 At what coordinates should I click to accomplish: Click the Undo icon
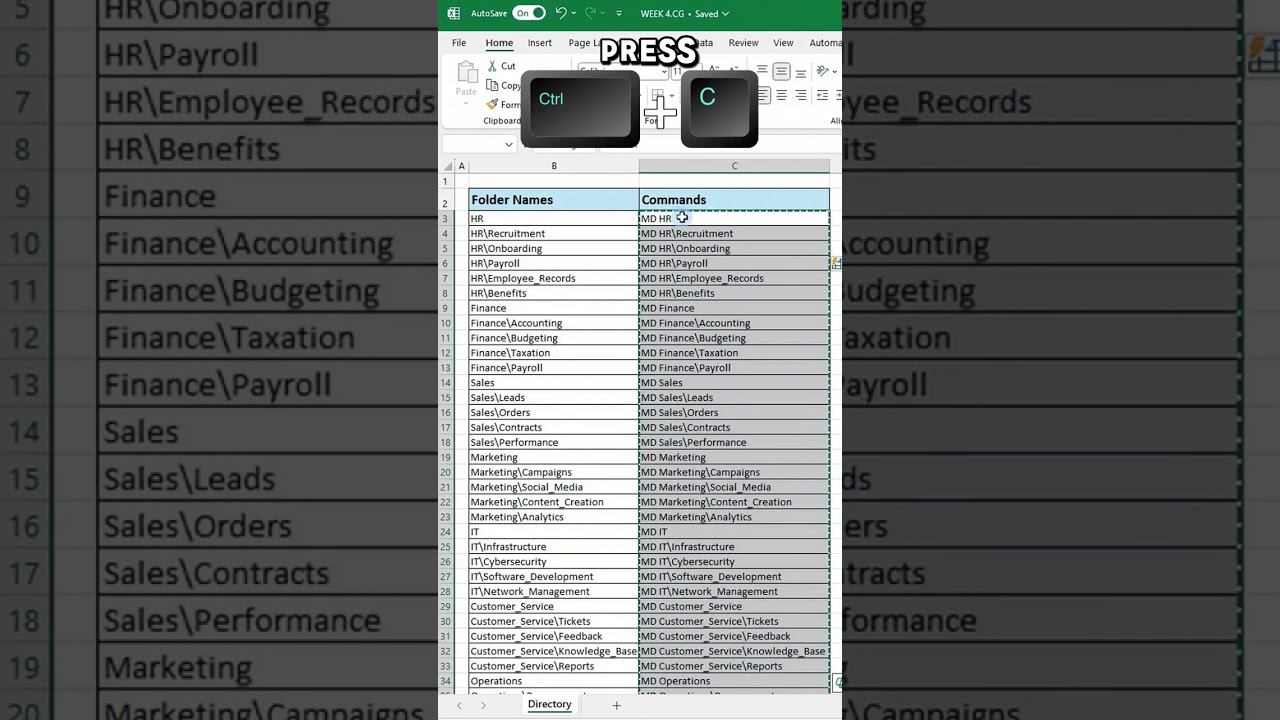click(x=561, y=13)
